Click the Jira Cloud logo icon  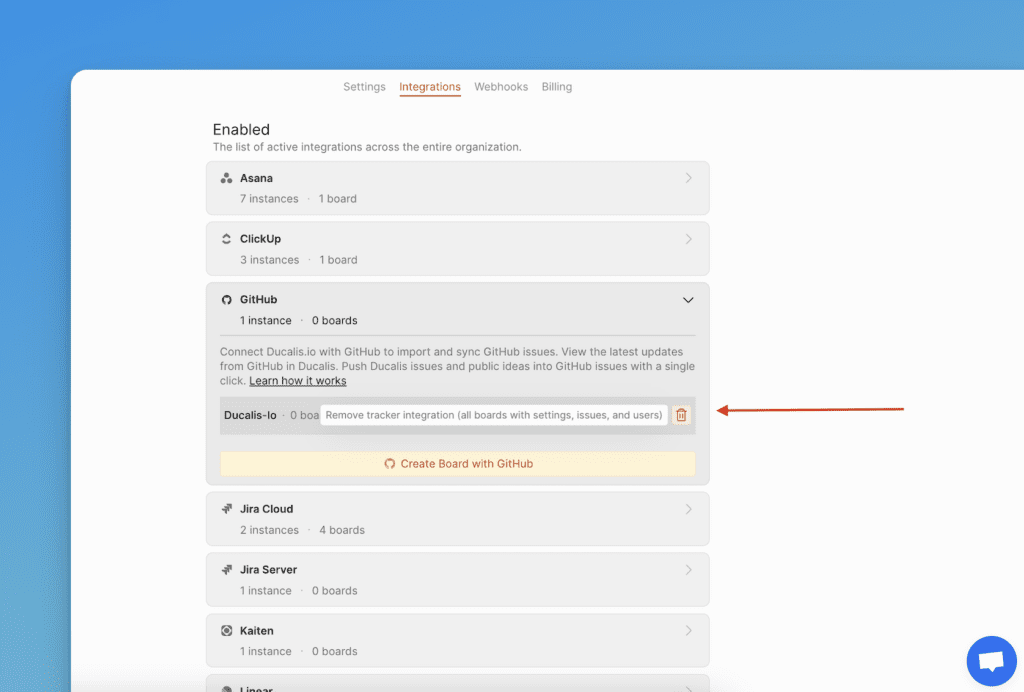click(227, 509)
